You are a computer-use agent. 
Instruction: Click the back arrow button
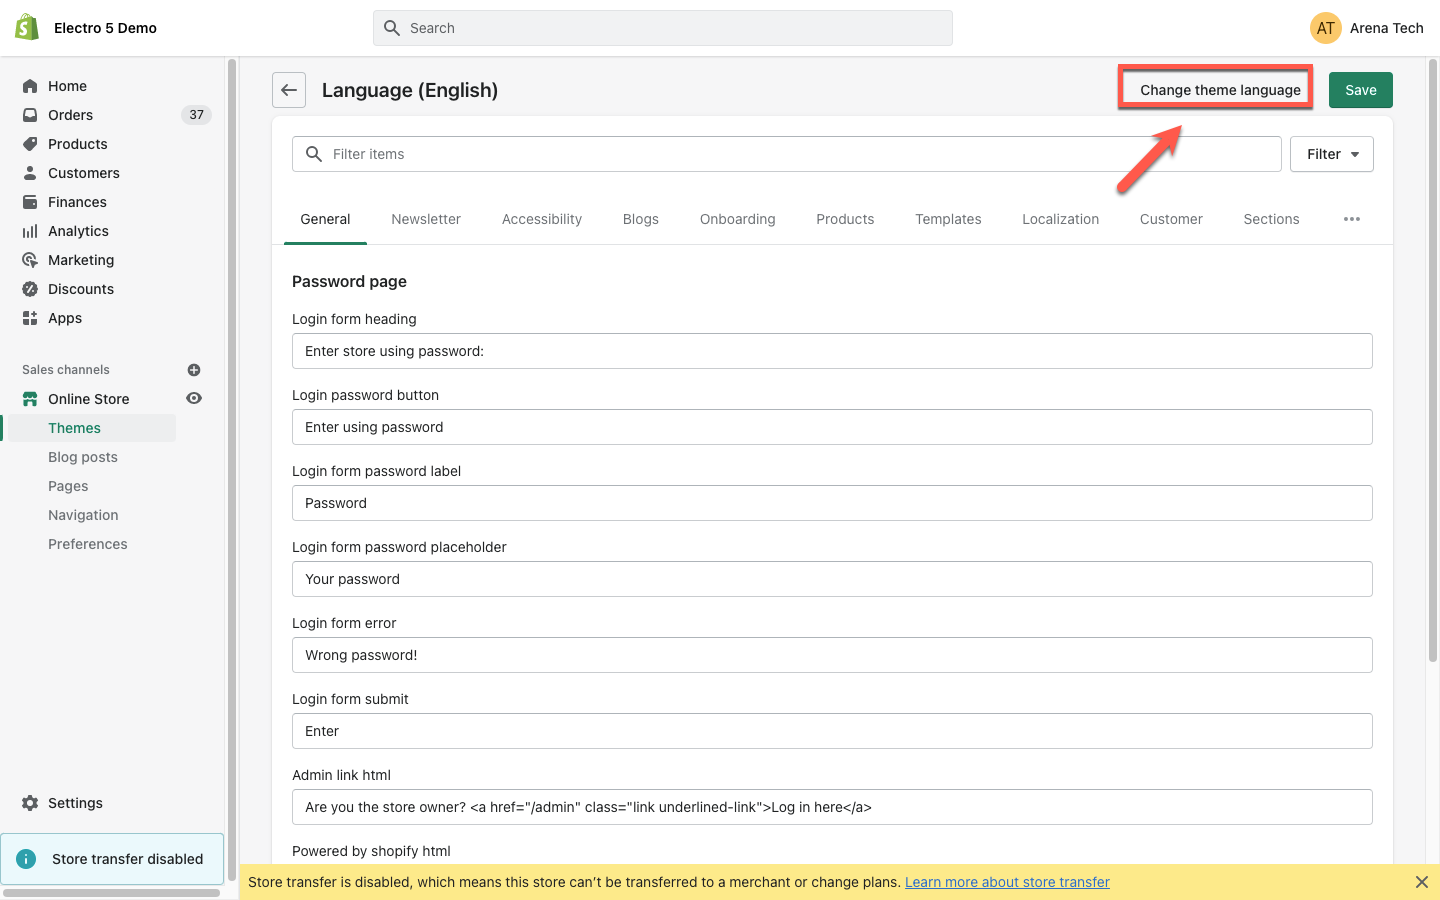point(289,90)
